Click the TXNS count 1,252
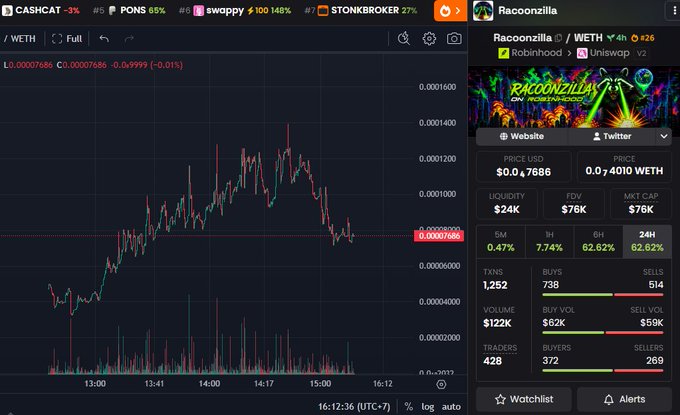The height and width of the screenshot is (415, 680). point(495,285)
